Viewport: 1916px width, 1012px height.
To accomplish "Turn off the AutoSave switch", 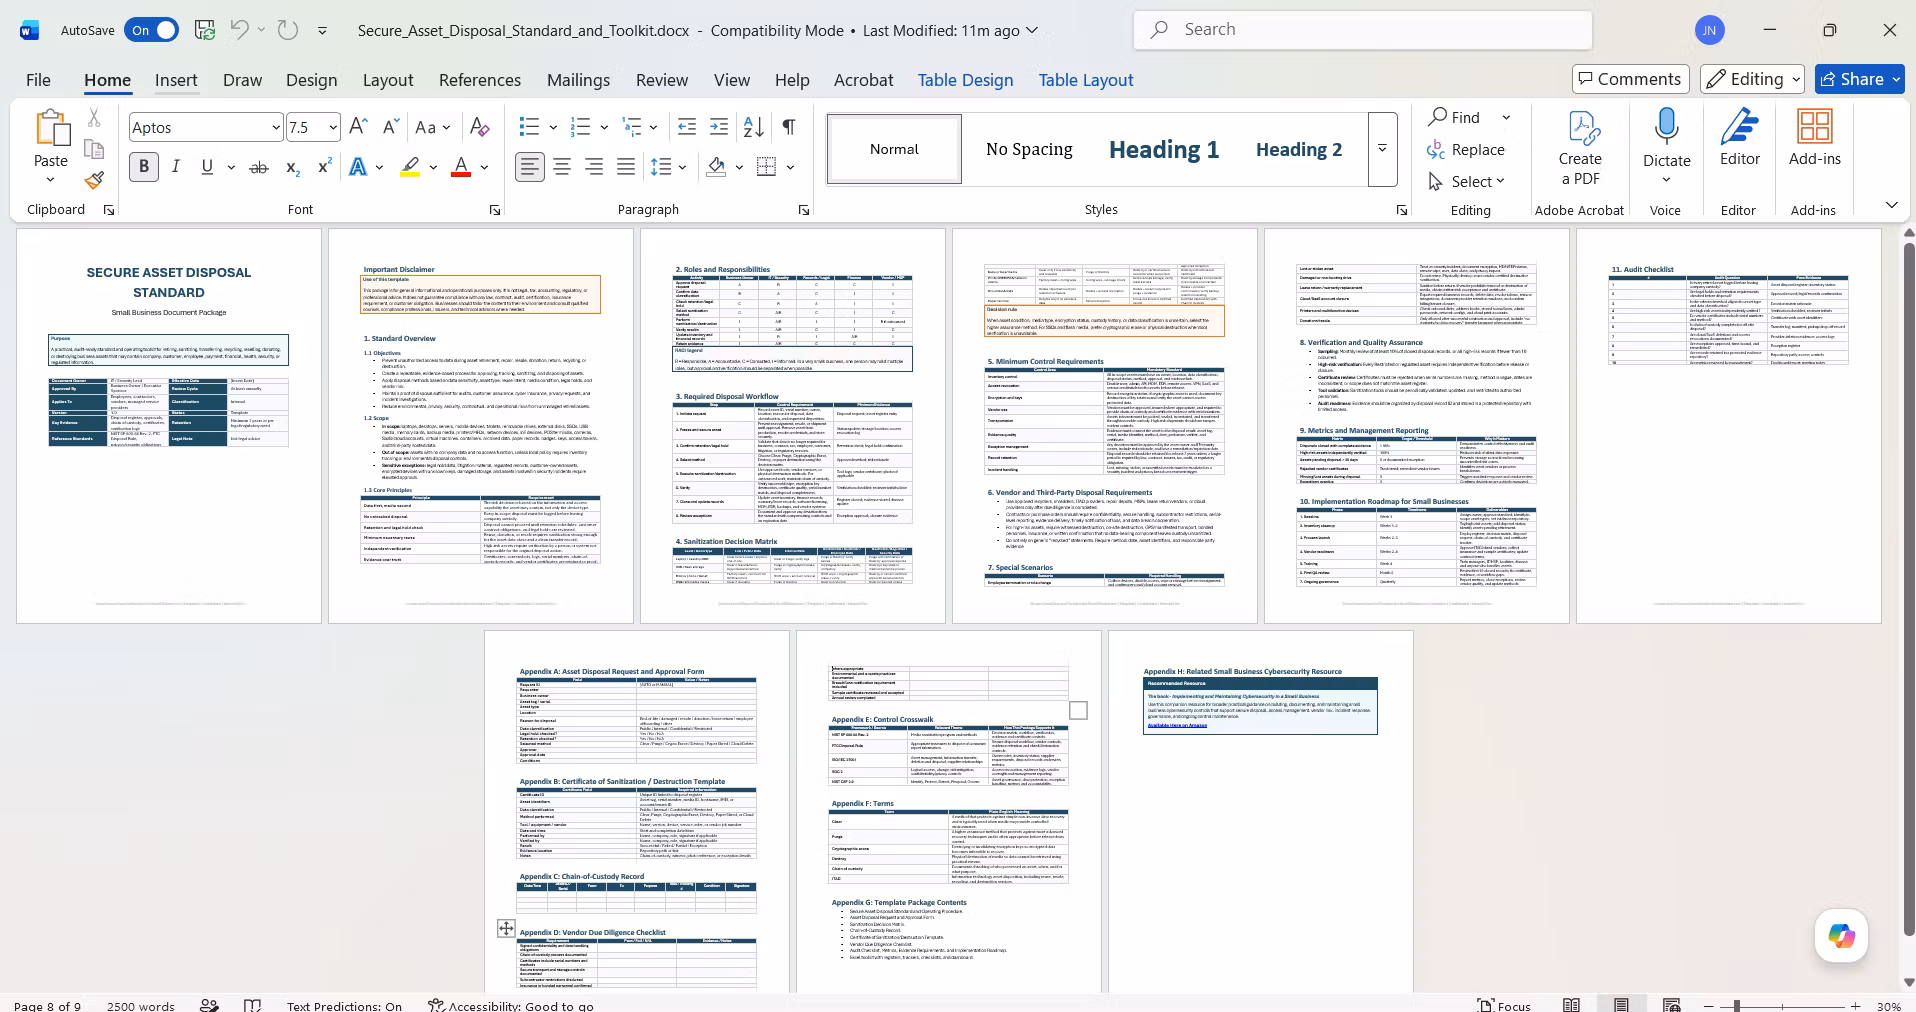I will tap(152, 30).
